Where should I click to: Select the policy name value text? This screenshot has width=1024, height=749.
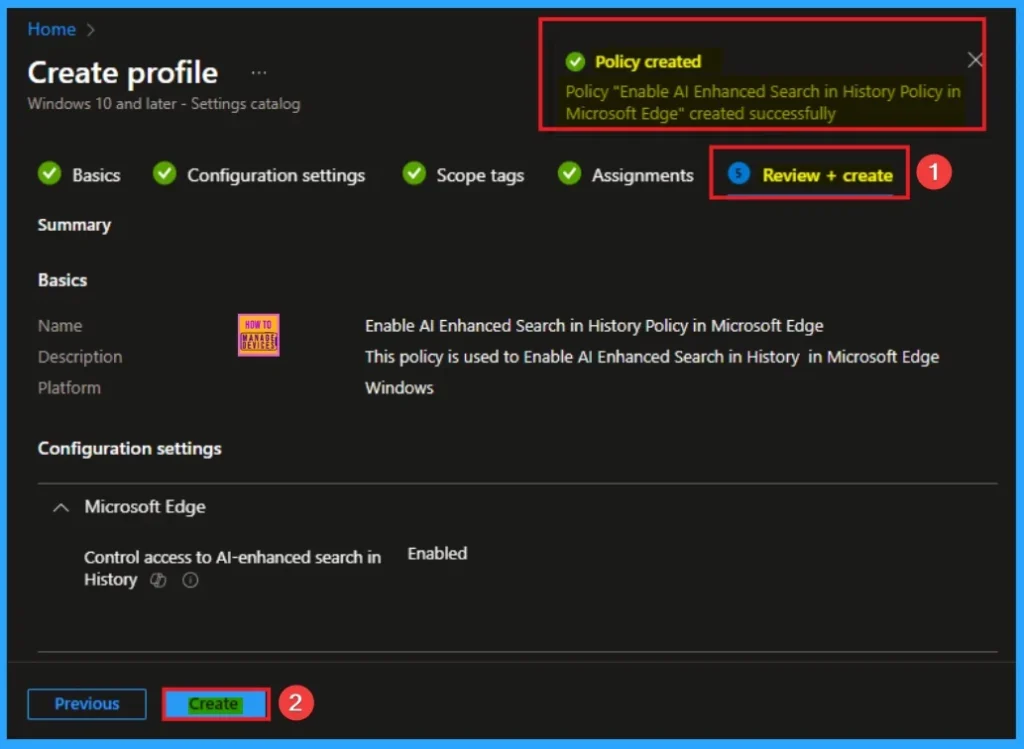594,326
